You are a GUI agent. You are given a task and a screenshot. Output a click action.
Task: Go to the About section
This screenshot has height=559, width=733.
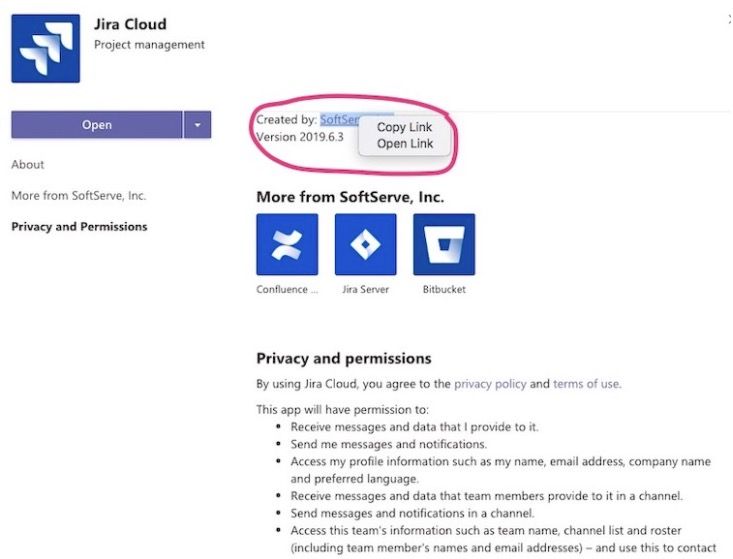(28, 165)
